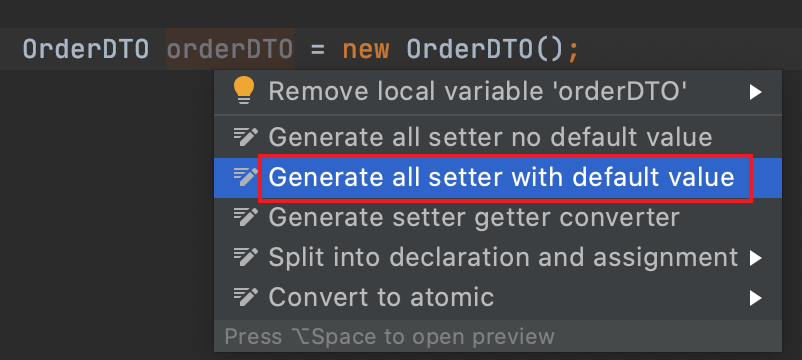802x360 pixels.
Task: Click the highlighted 'orderDTO' variable name
Action: tap(230, 50)
